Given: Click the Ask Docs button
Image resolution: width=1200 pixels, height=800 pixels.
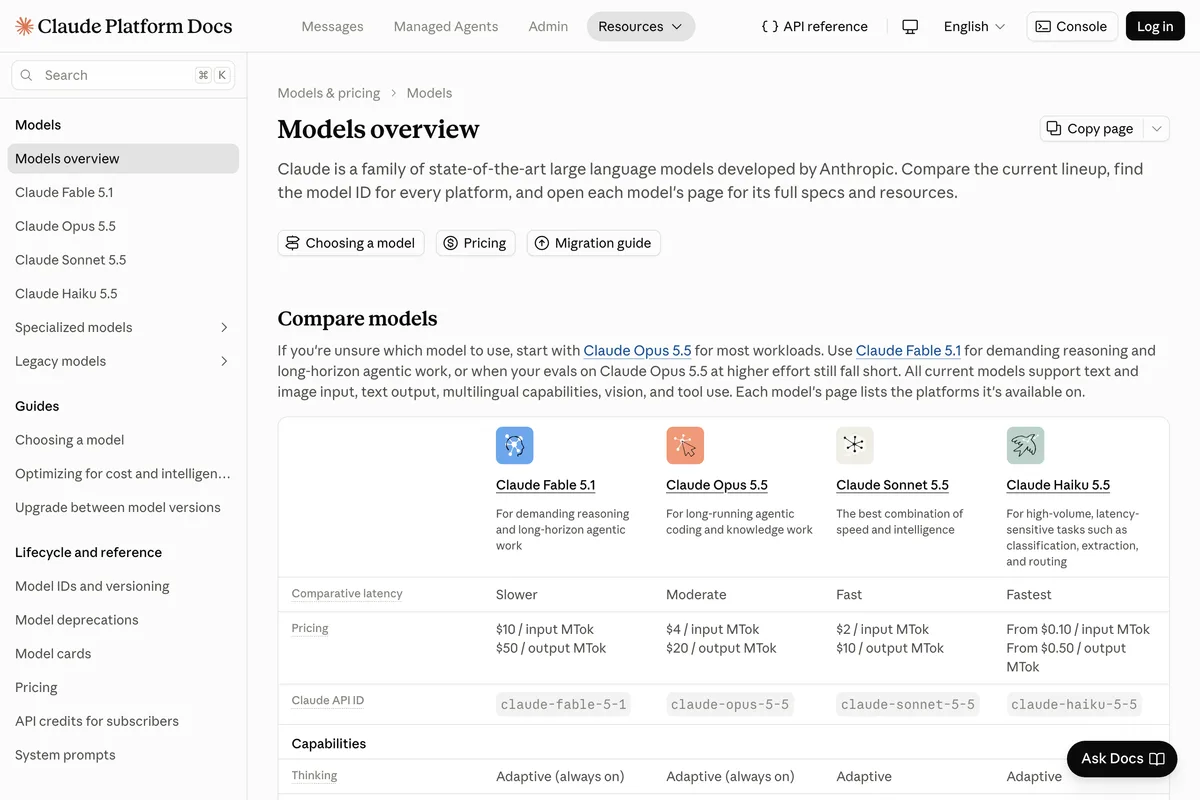Looking at the screenshot, I should pos(1122,759).
